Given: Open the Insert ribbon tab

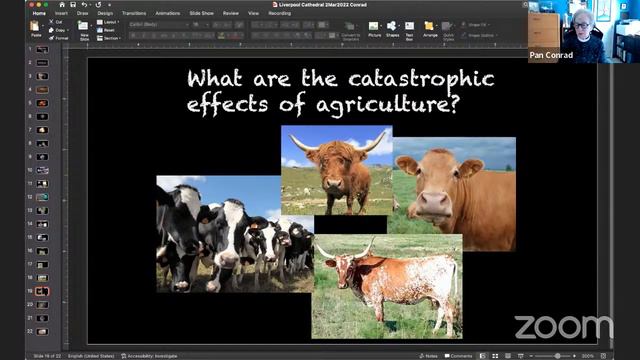Looking at the screenshot, I should coord(61,13).
